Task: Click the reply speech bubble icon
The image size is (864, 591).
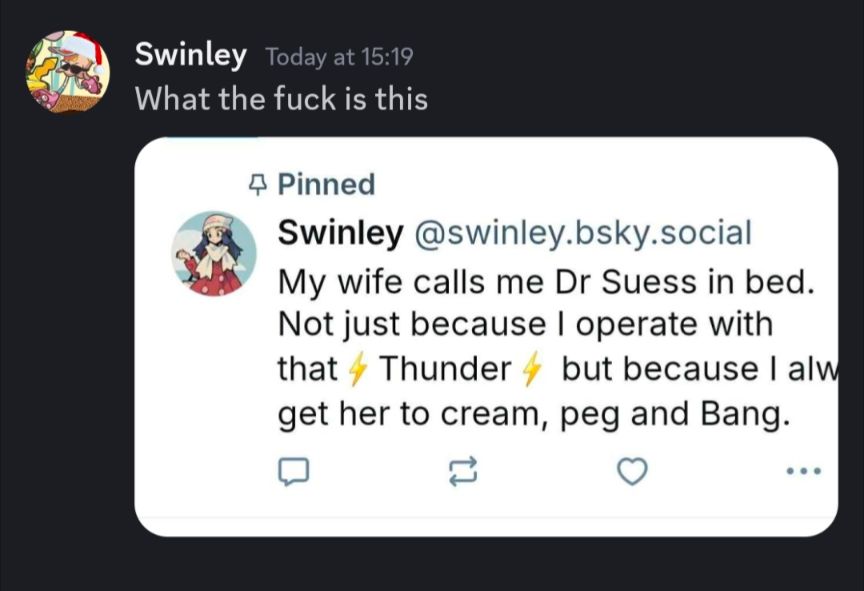Action: (293, 471)
